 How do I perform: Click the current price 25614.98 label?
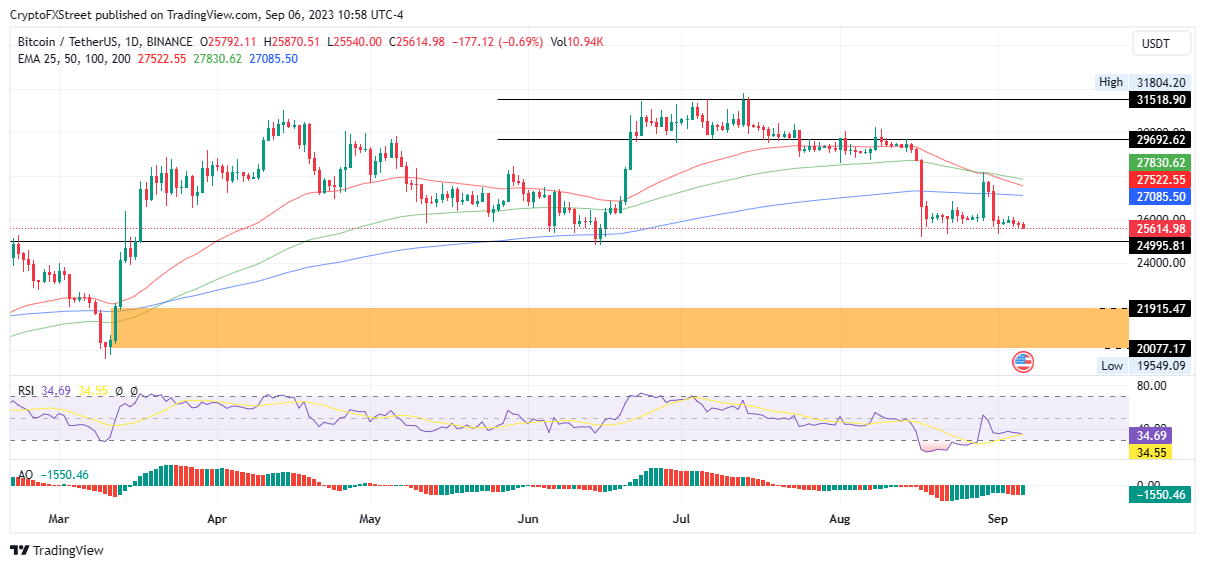[x=1159, y=229]
